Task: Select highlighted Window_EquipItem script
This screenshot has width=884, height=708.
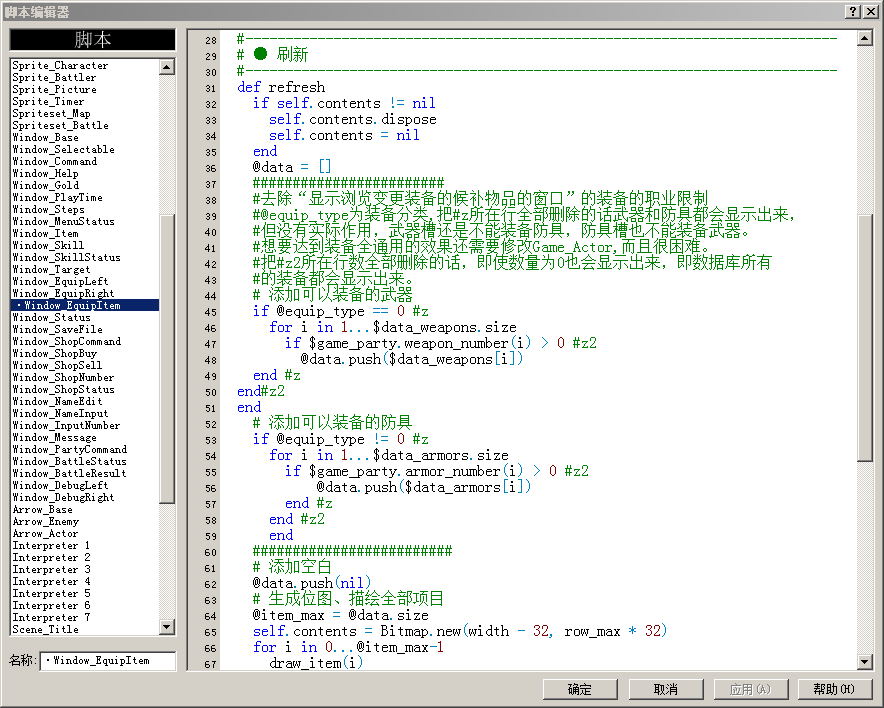Action: (85, 306)
